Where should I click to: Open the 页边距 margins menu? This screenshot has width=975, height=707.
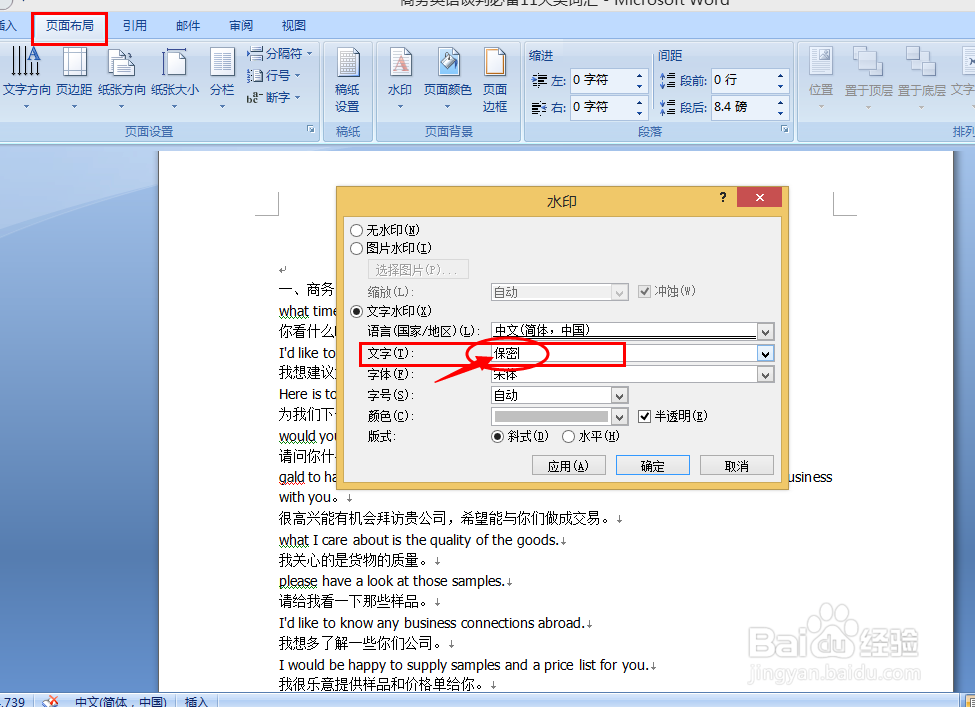click(x=74, y=77)
